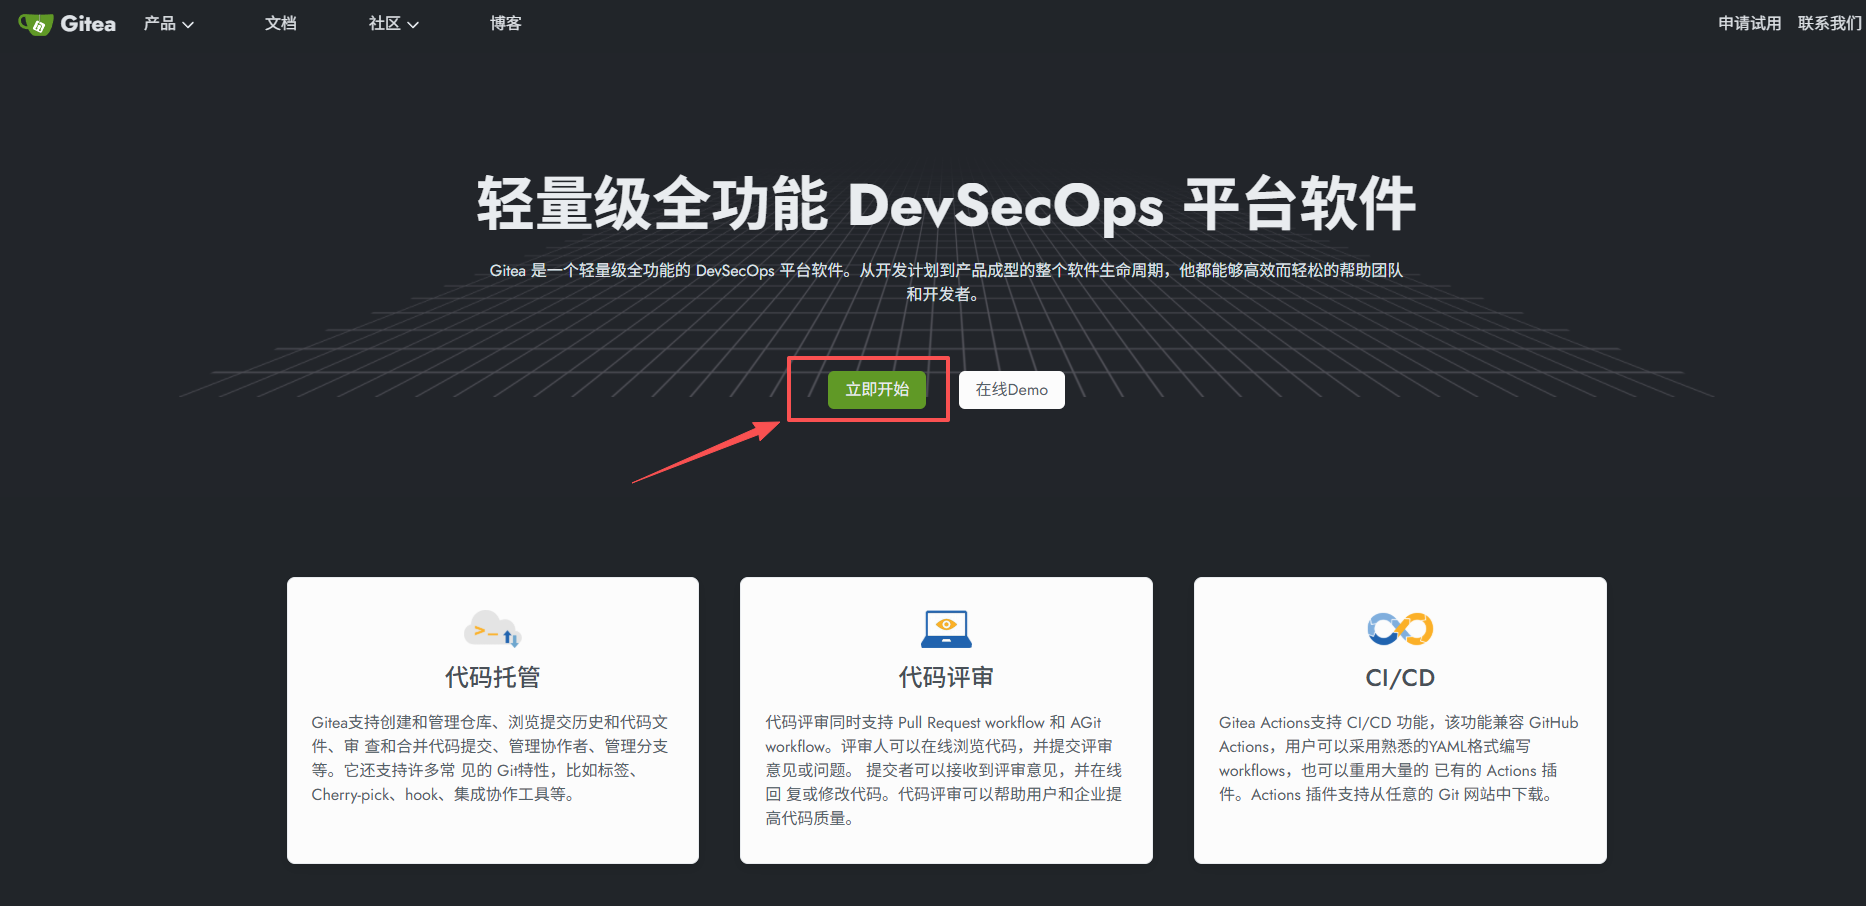Click the Gitea teacup logo icon
This screenshot has width=1866, height=906.
(36, 24)
